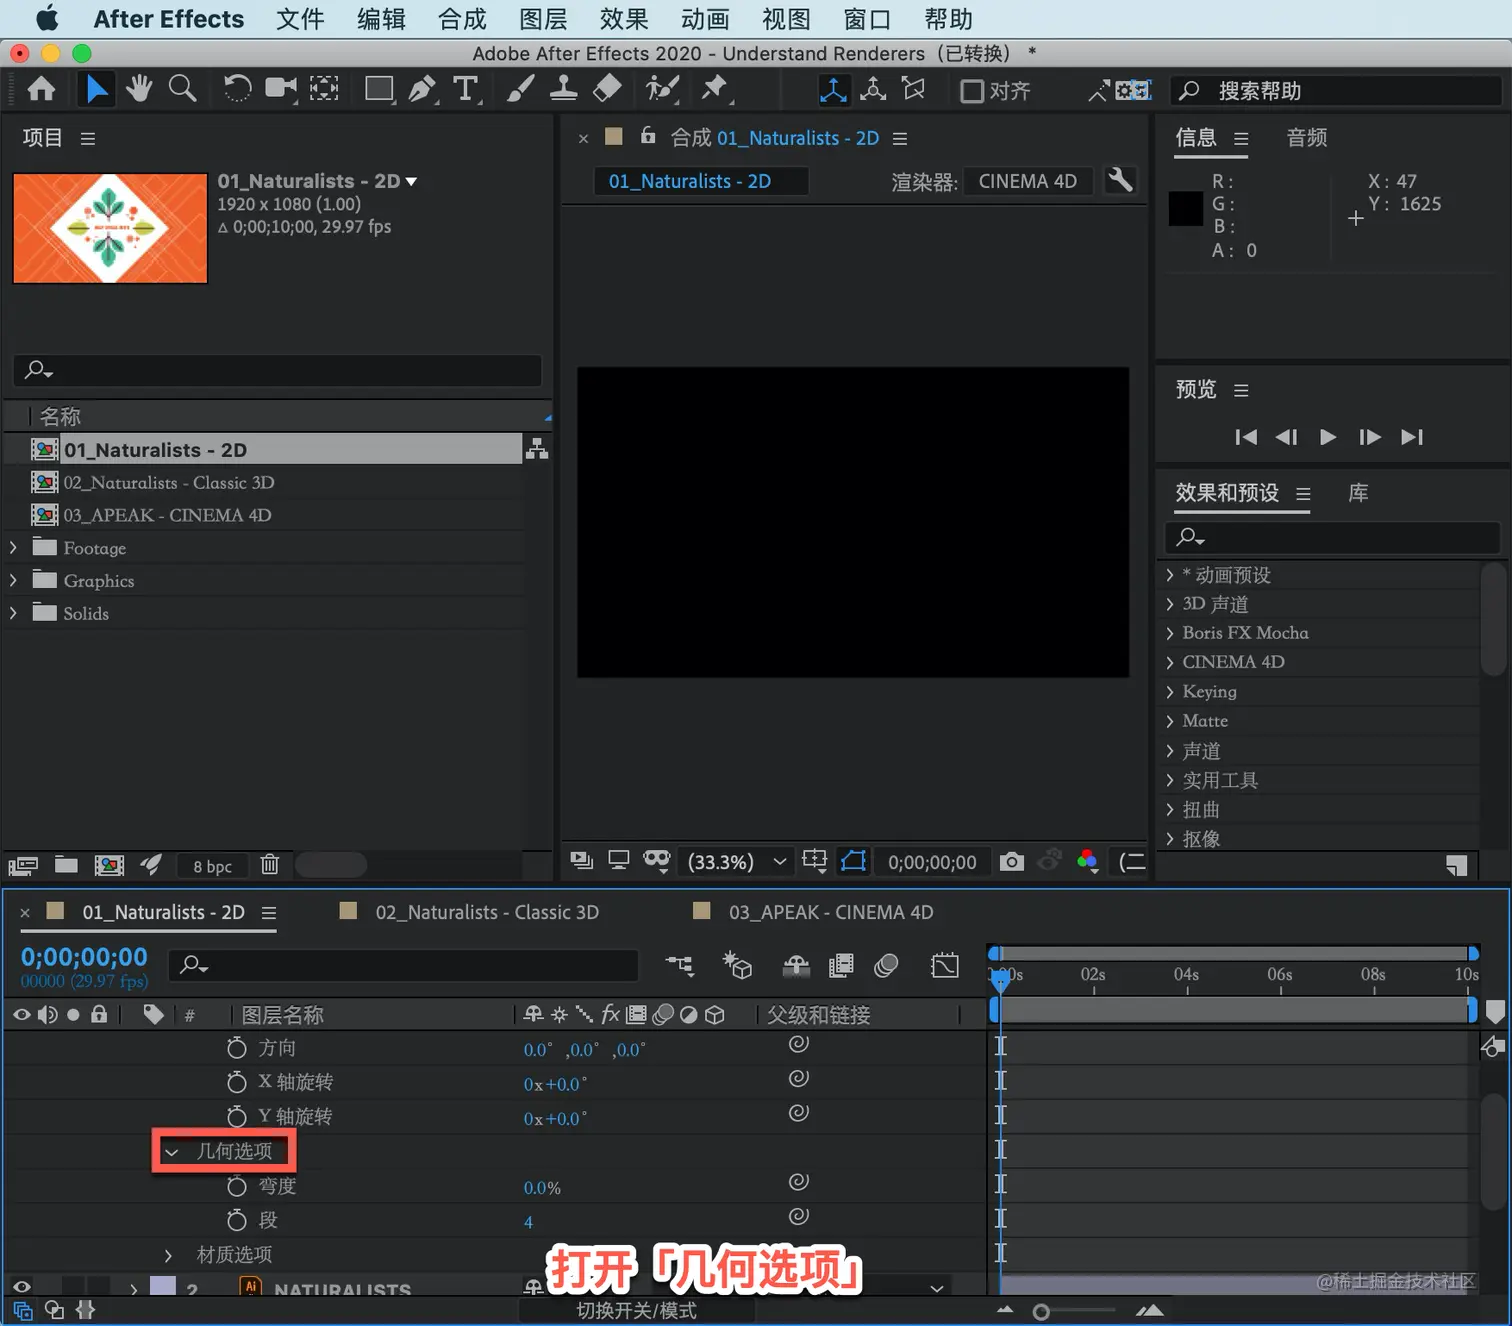The height and width of the screenshot is (1326, 1512).
Task: Toggle stopwatch for Y 轴旋转 property
Action: pos(237,1116)
